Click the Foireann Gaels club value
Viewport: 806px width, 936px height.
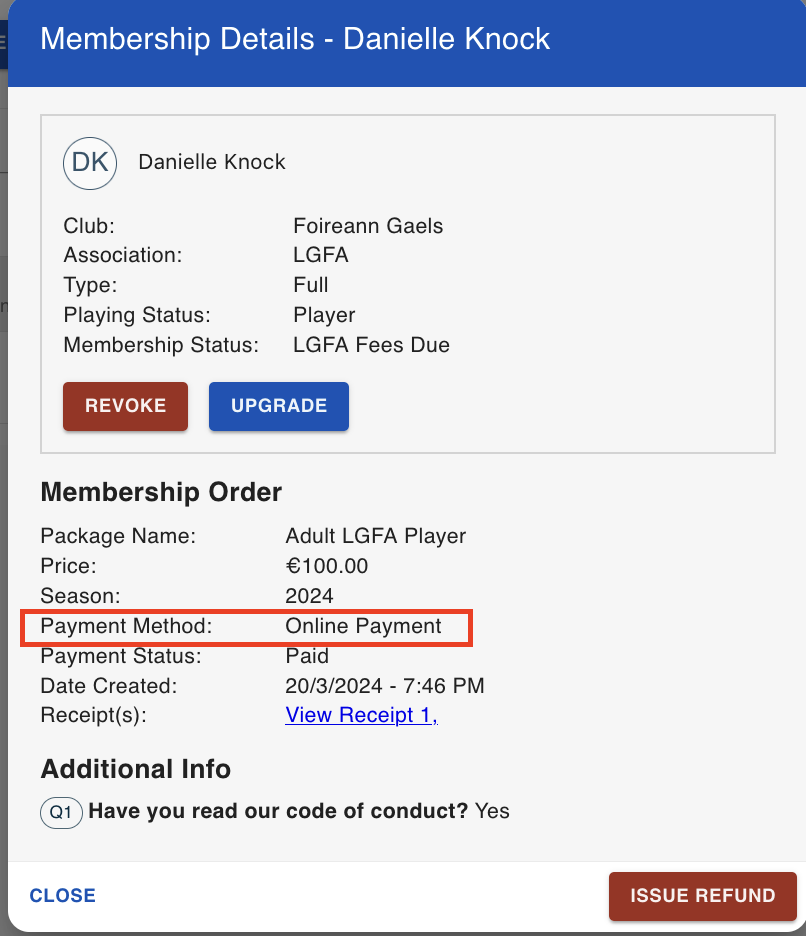coord(368,226)
